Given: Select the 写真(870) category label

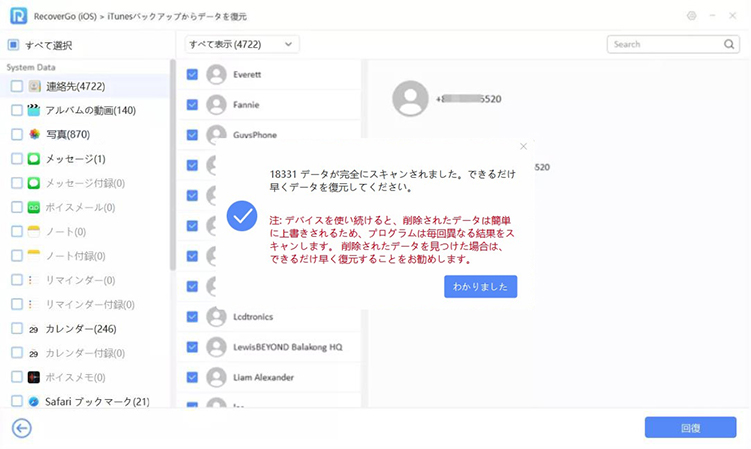Looking at the screenshot, I should tap(68, 134).
